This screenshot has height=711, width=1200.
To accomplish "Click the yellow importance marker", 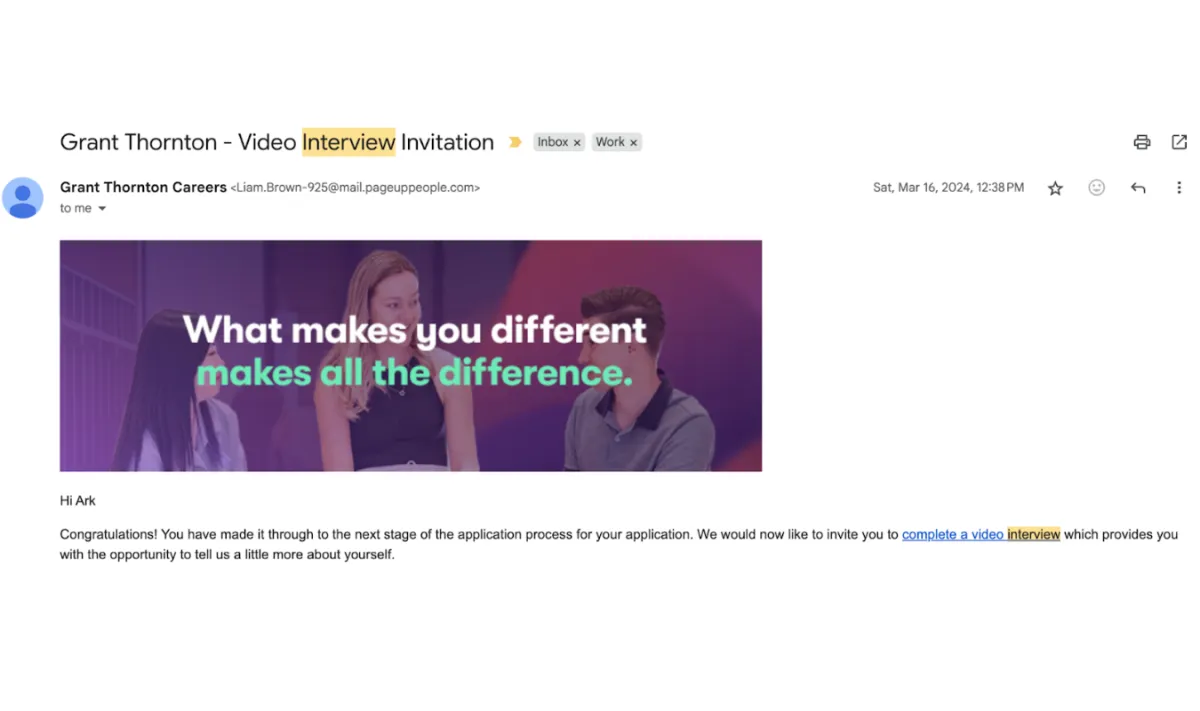I will tap(515, 142).
